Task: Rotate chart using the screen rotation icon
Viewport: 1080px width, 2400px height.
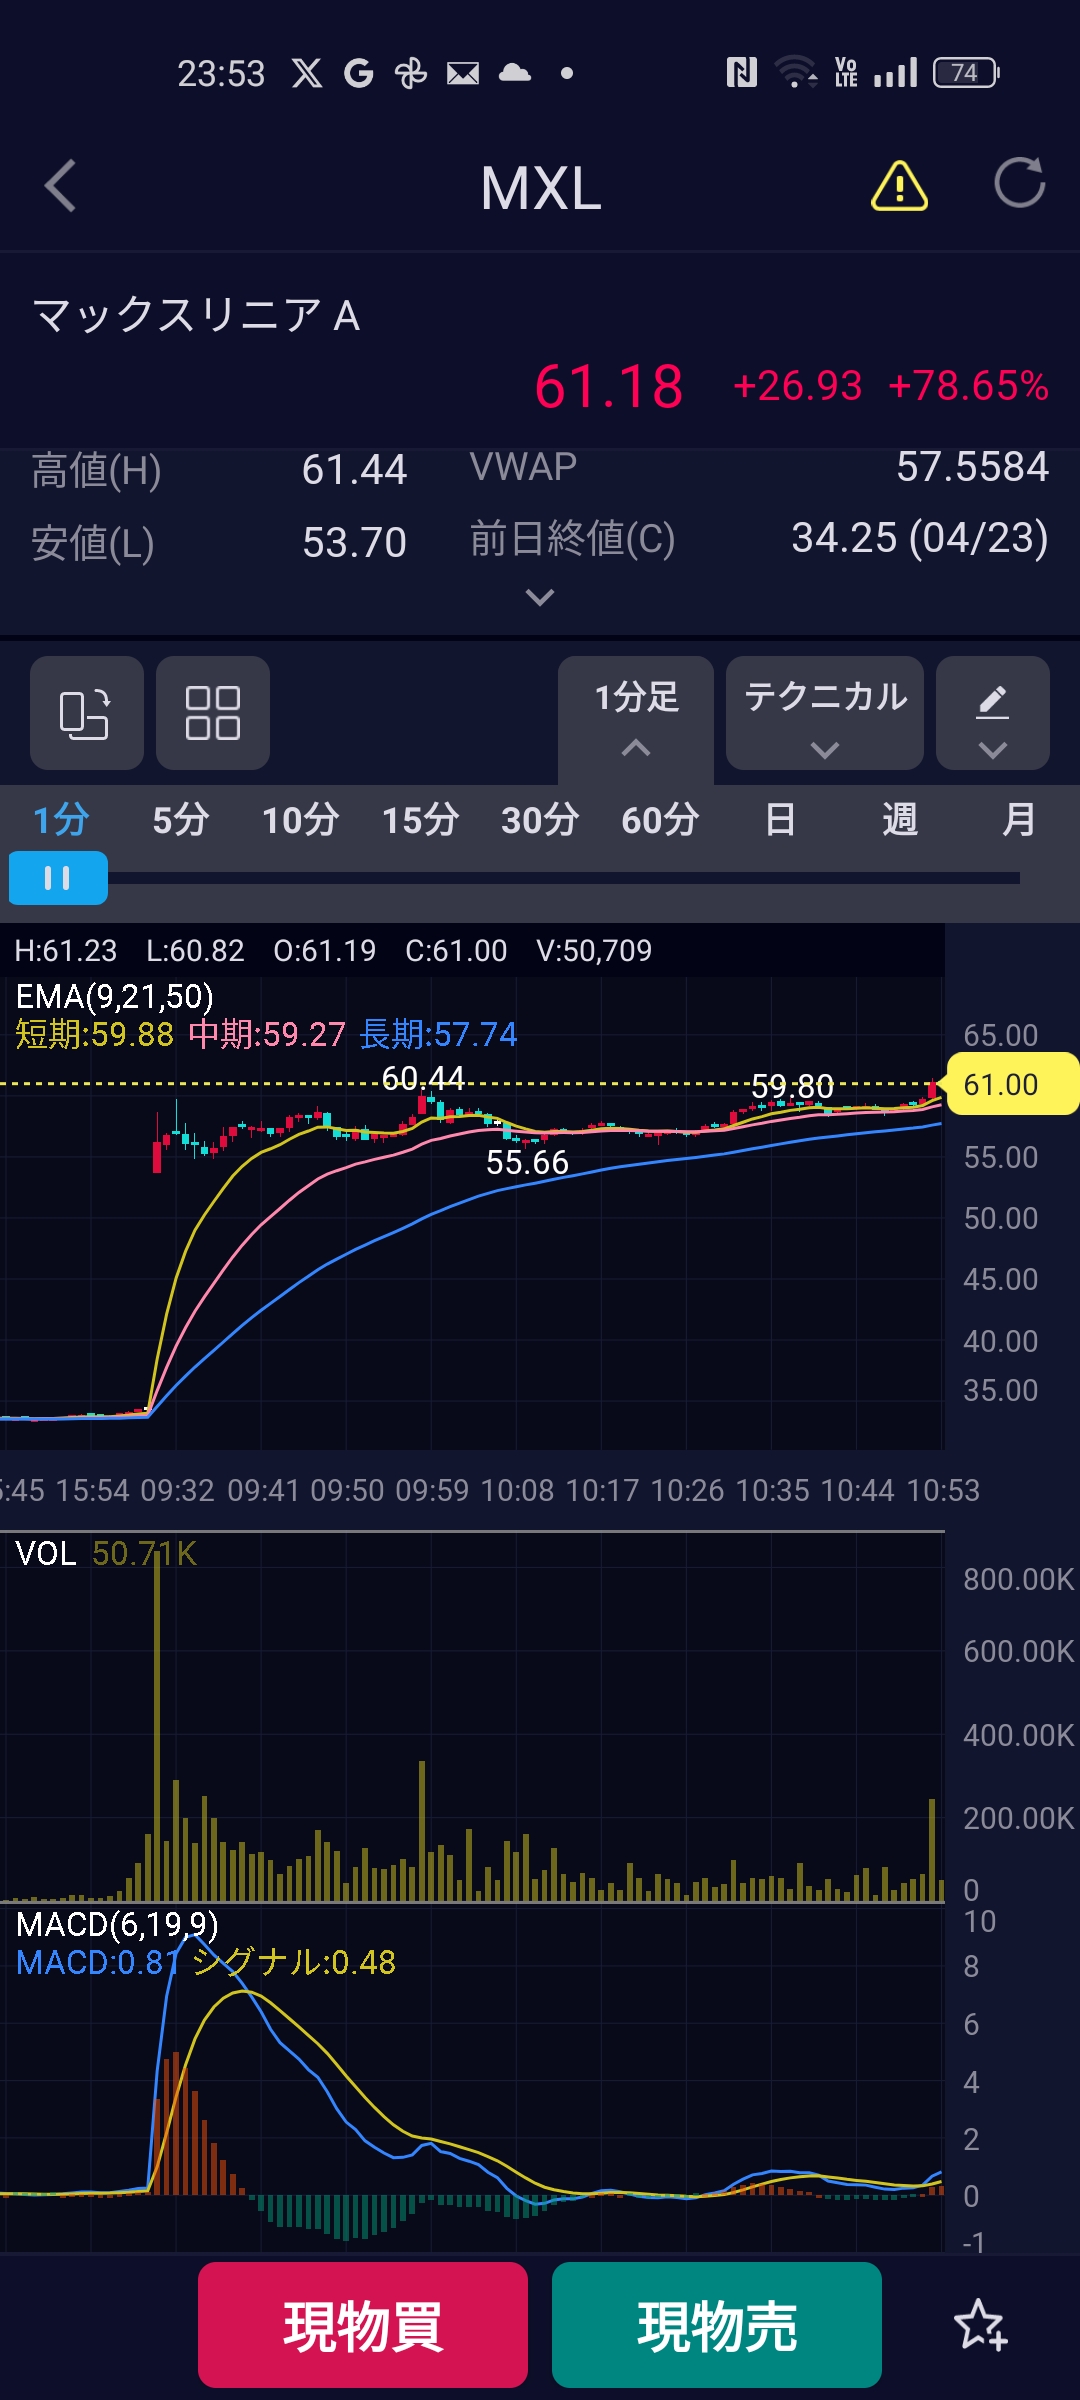Action: 86,713
